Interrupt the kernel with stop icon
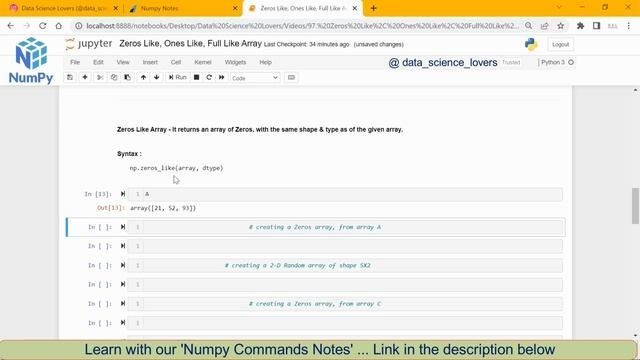The width and height of the screenshot is (640, 360). [x=196, y=77]
